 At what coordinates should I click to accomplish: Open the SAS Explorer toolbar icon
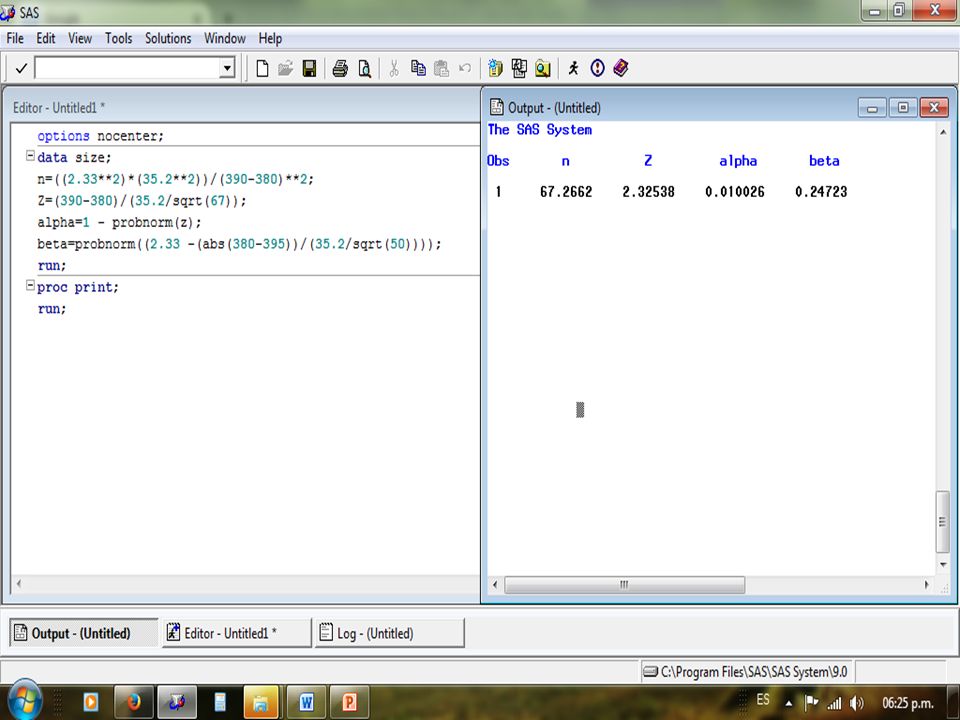click(519, 68)
